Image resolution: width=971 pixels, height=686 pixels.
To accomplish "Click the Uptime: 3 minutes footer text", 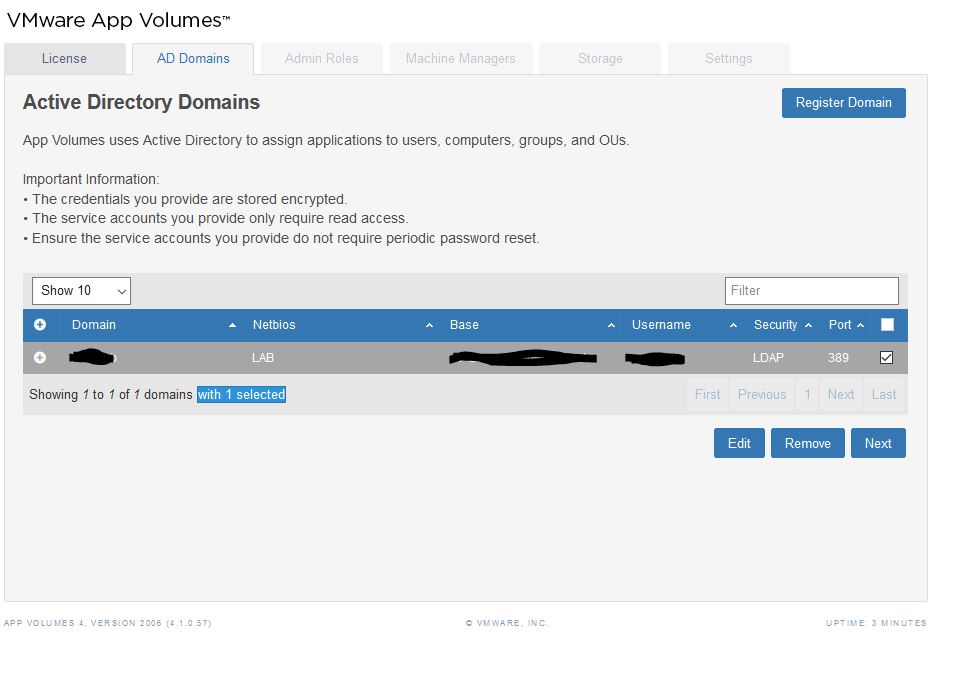I will click(876, 623).
